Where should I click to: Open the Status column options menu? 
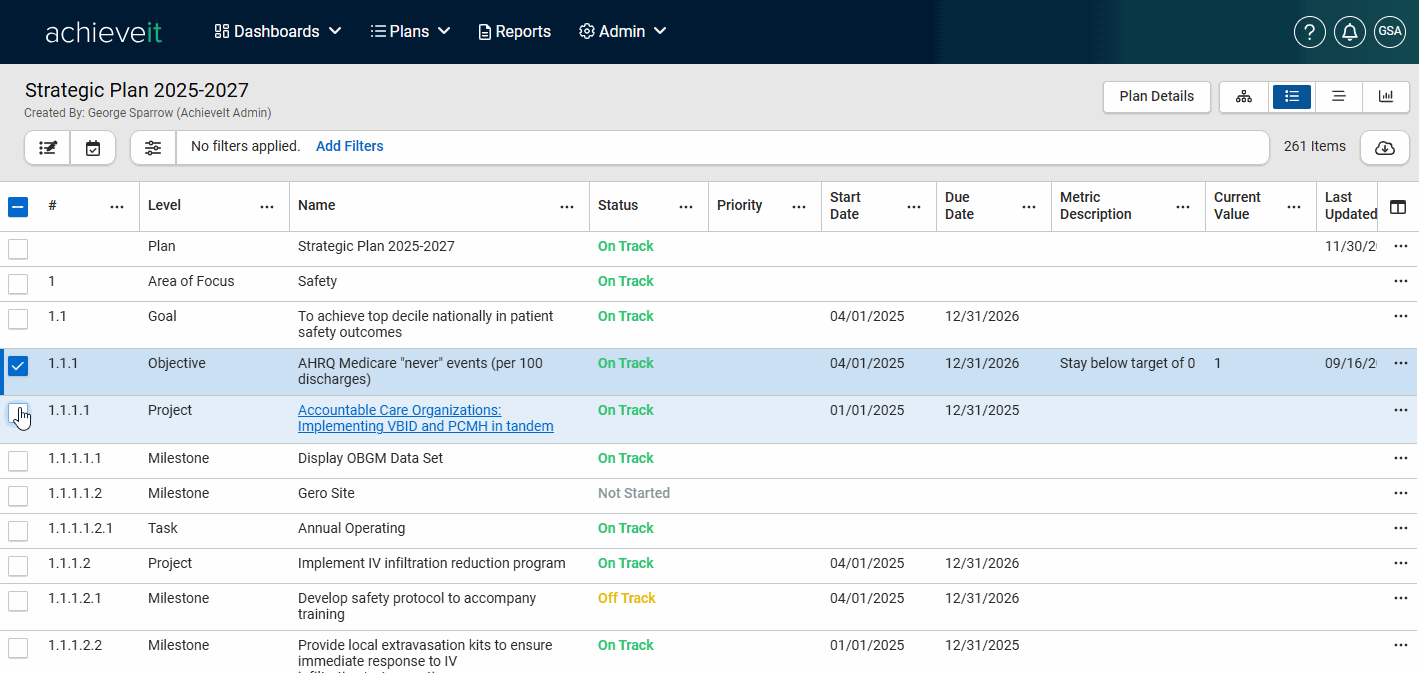(x=686, y=207)
